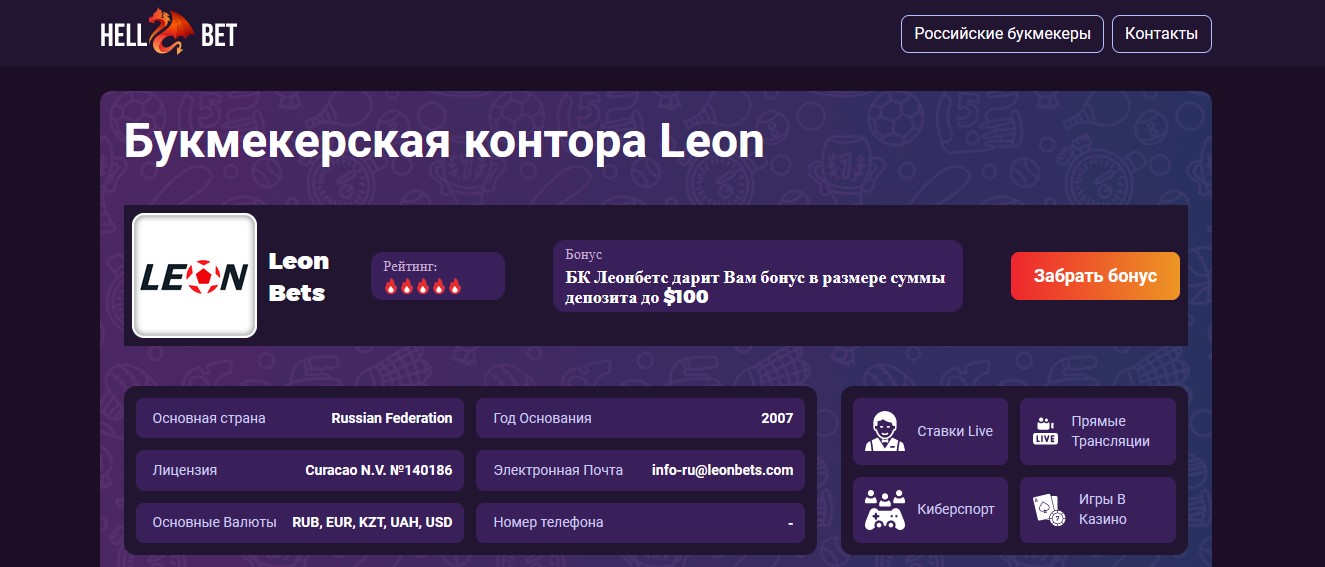
Task: Click the Киберспорт gamepad icon
Action: (x=885, y=510)
